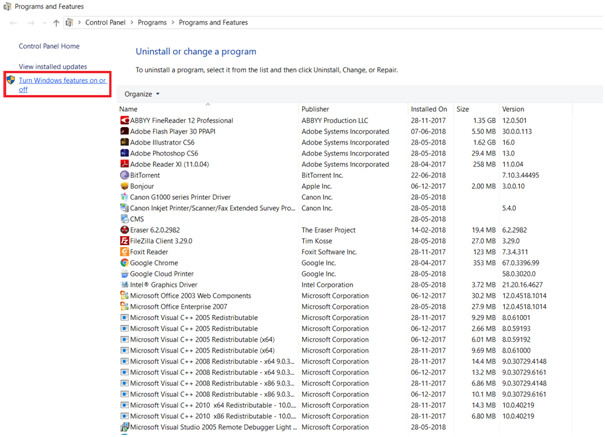Select the Adobe Illustrator CS6 icon

(124, 142)
